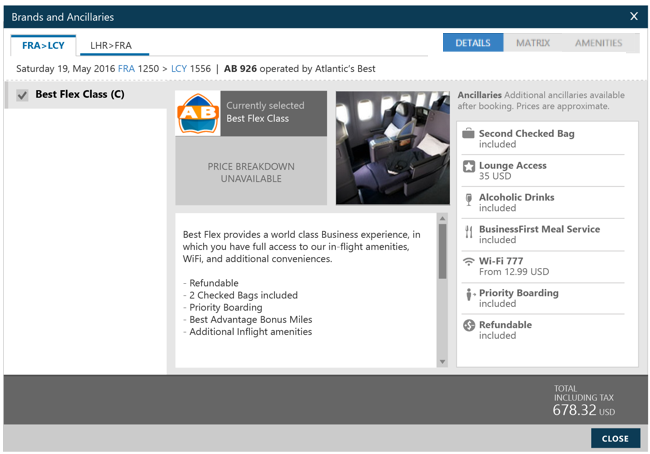Click the FRA airport code link

126,69
